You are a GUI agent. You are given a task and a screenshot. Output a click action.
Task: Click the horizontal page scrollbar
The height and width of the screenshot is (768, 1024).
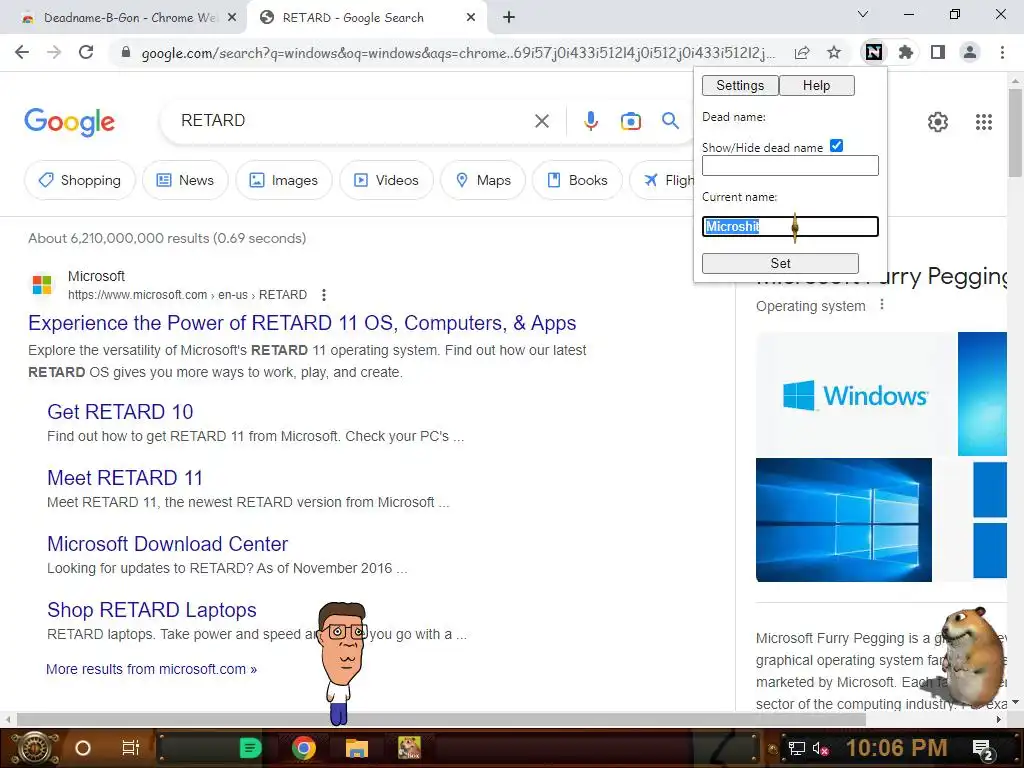click(x=441, y=720)
